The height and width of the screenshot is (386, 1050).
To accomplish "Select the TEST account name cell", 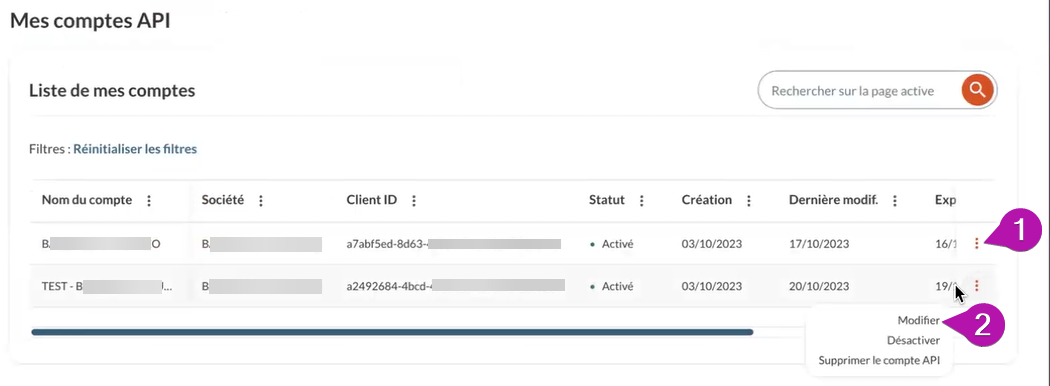I will pyautogui.click(x=106, y=286).
